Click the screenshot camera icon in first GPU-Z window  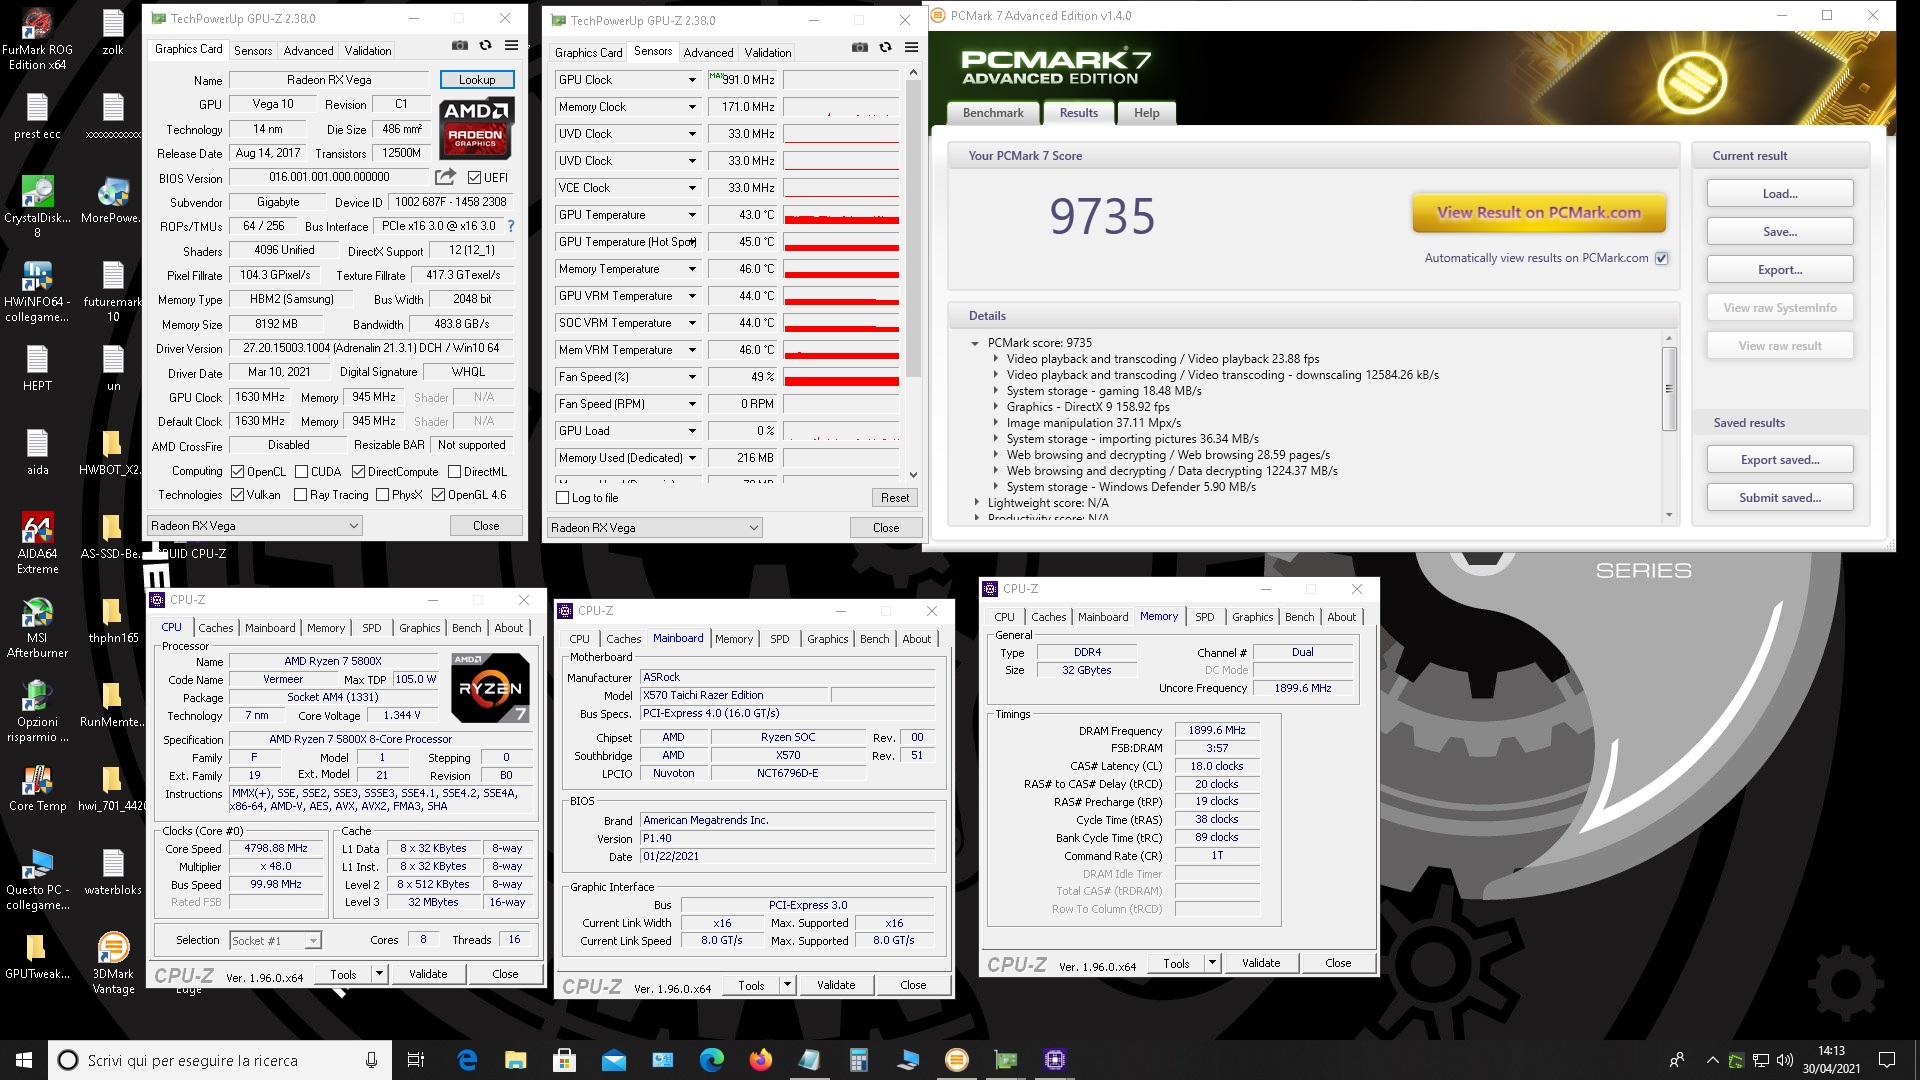tap(459, 45)
